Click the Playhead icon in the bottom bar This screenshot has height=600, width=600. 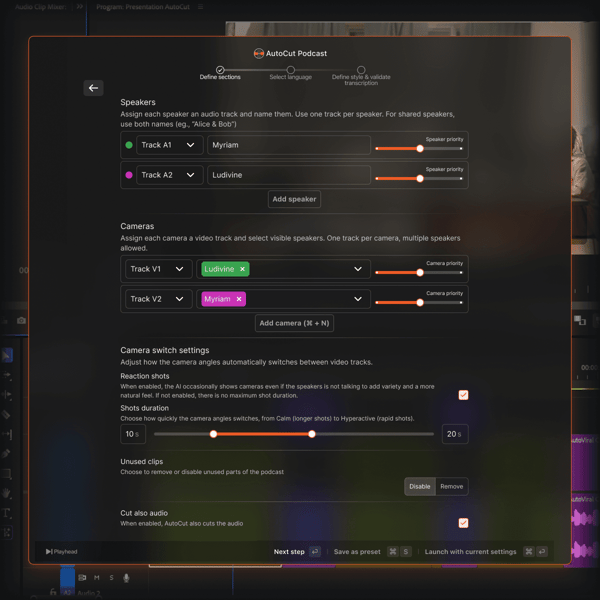pos(49,551)
